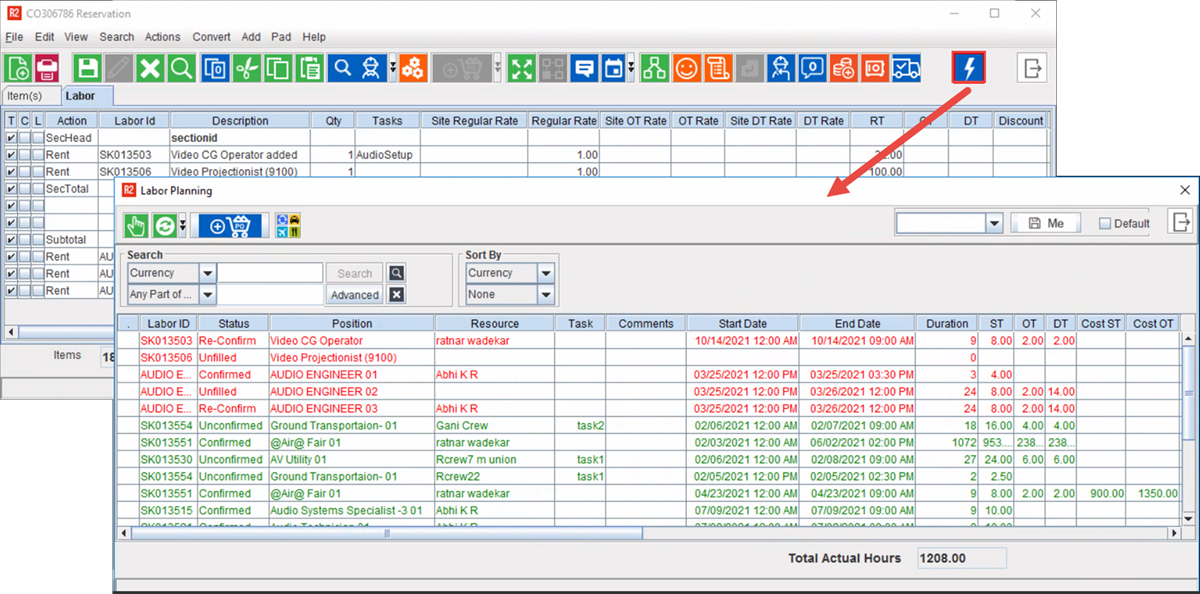This screenshot has height=594, width=1200.
Task: Click the red print icon in toolbar
Action: [46, 68]
